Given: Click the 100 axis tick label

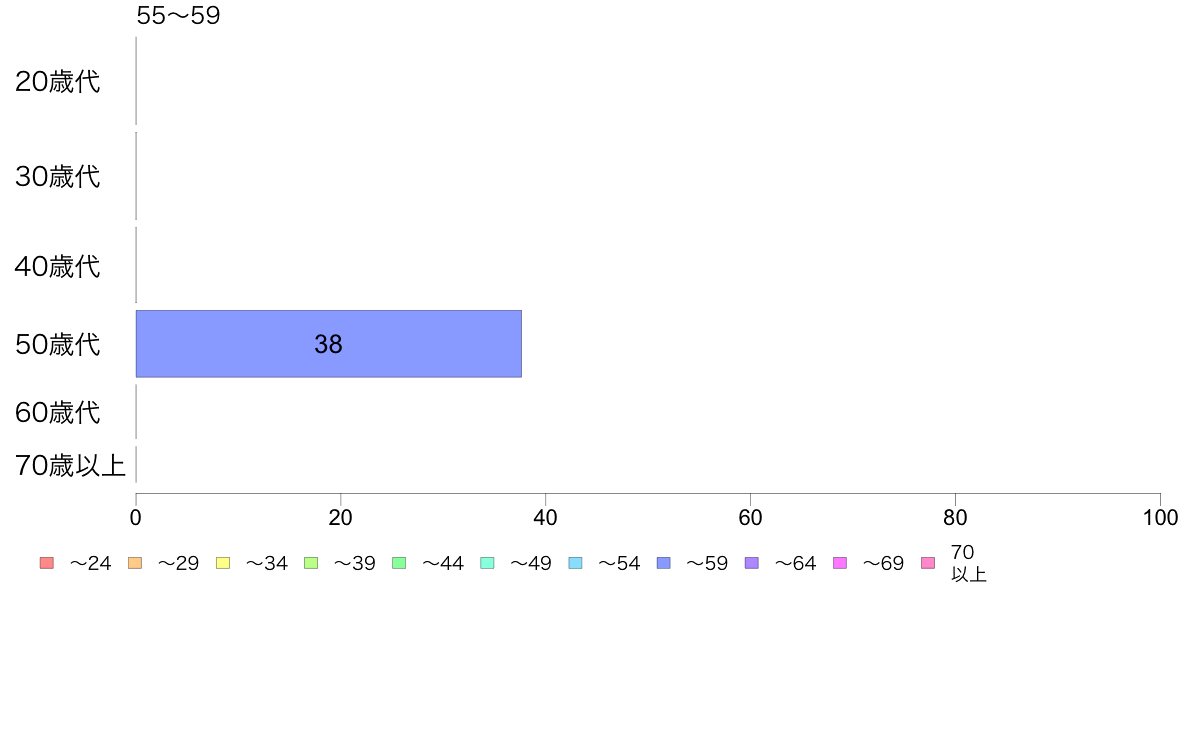Looking at the screenshot, I should pos(1160,518).
